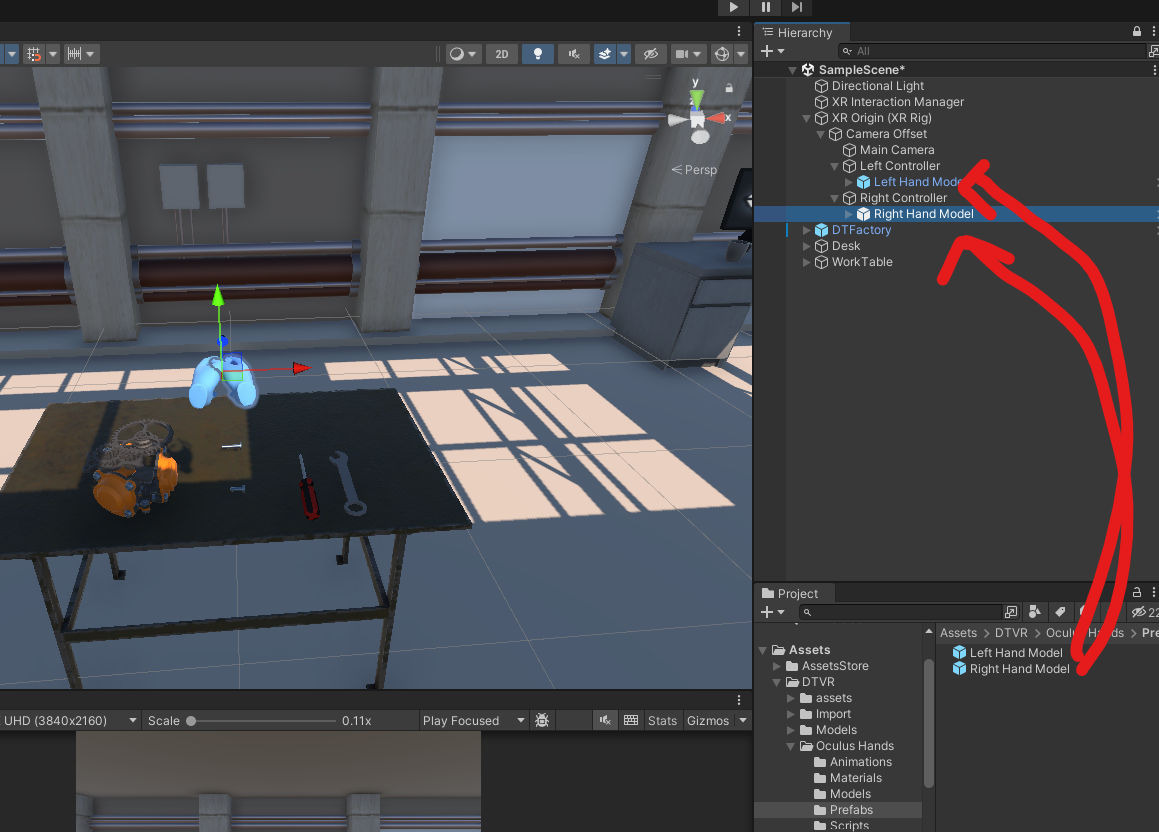1159x832 pixels.
Task: Select Desk object in Hierarchy
Action: (x=846, y=246)
